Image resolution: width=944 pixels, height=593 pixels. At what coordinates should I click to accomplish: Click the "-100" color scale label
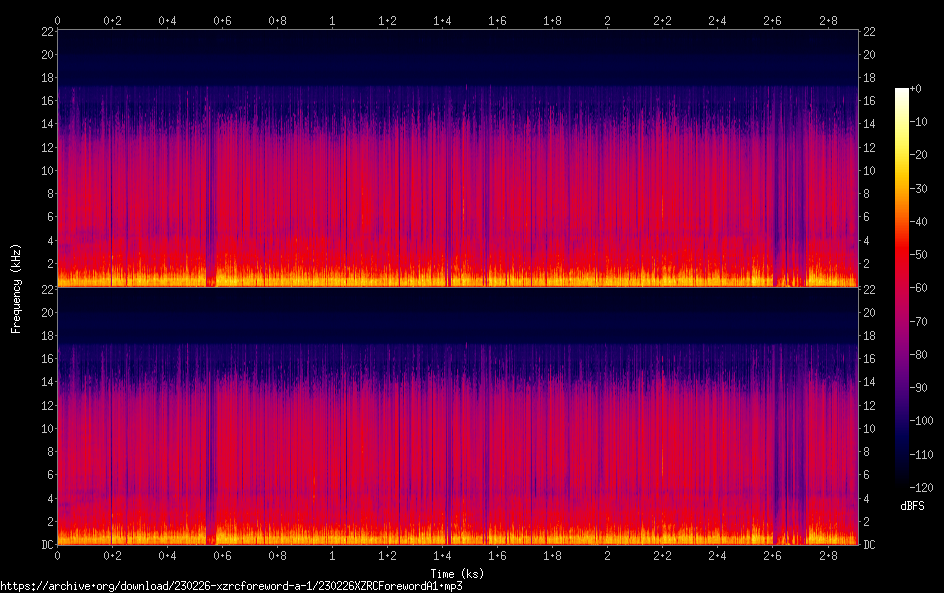pyautogui.click(x=921, y=421)
